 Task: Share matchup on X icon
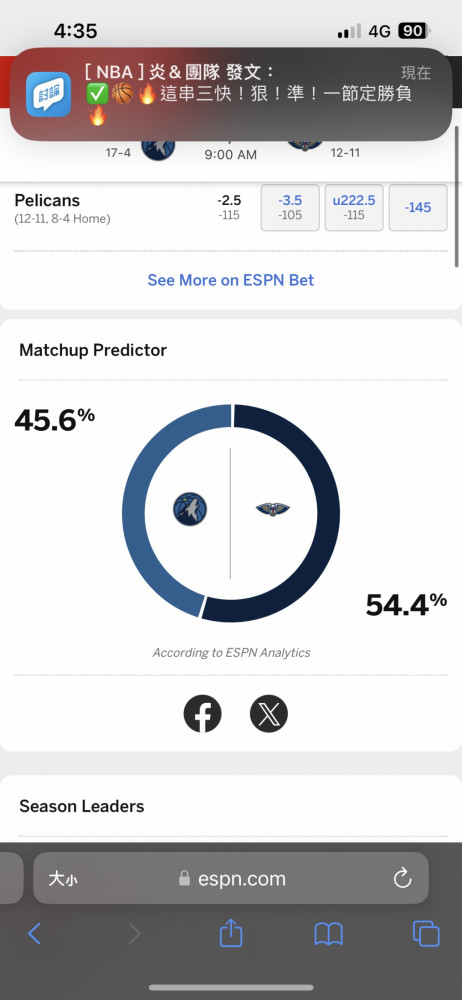pos(269,714)
